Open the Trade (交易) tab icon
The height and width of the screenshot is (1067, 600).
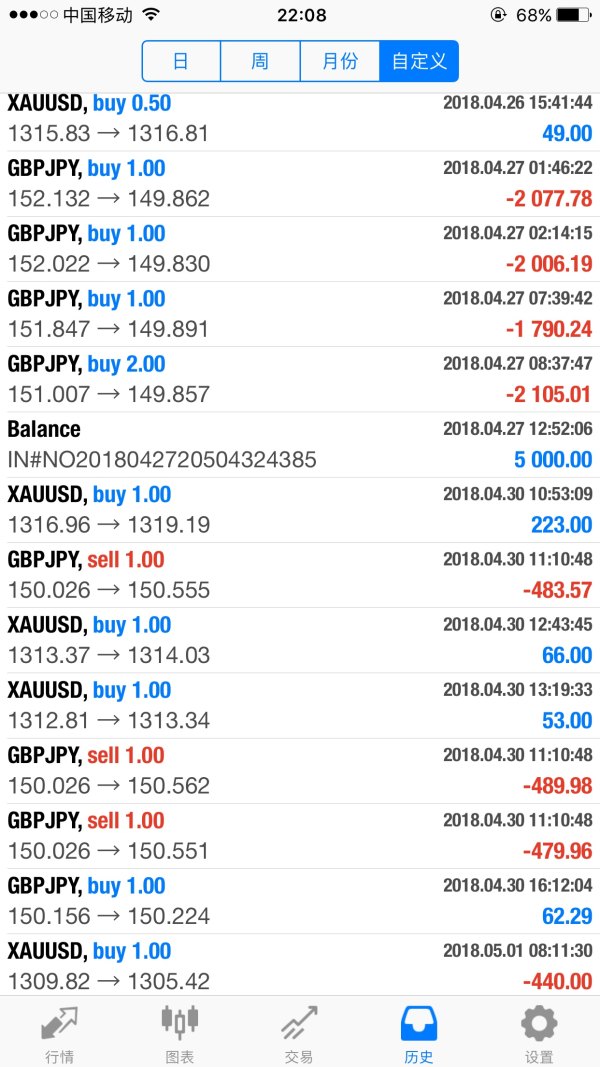click(x=299, y=1025)
